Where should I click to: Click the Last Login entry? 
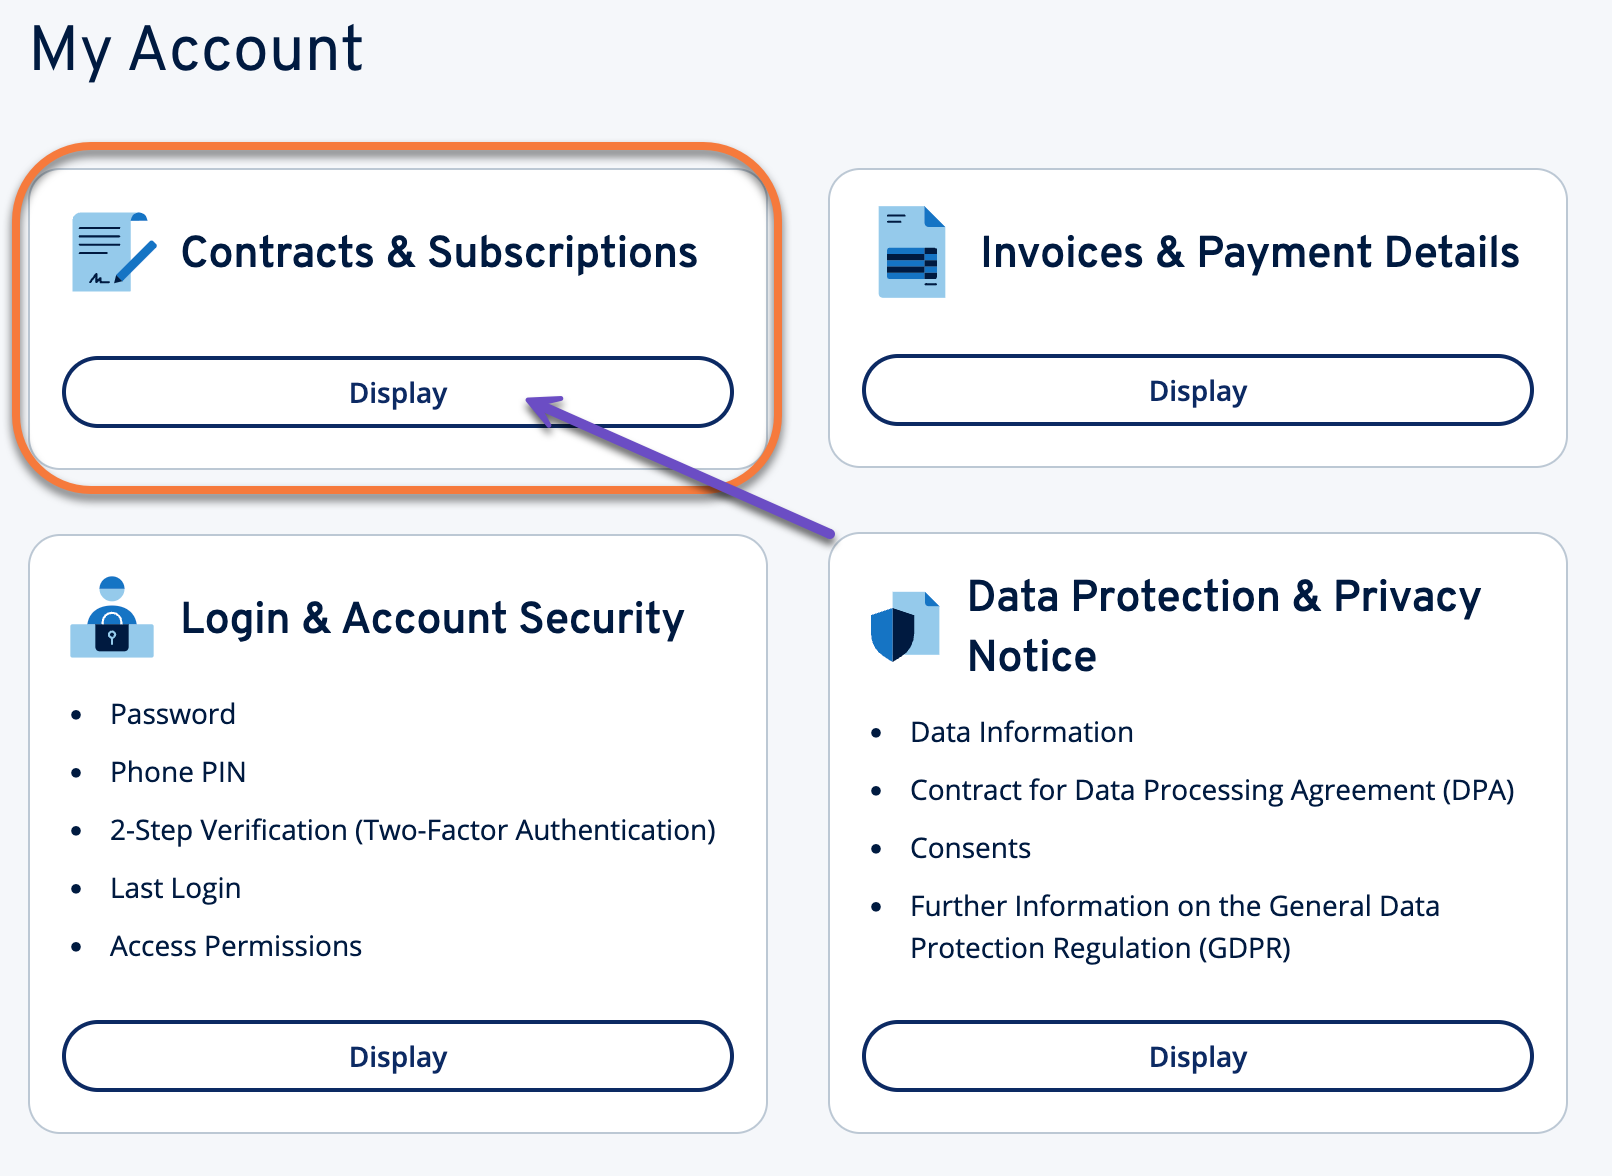pos(175,888)
